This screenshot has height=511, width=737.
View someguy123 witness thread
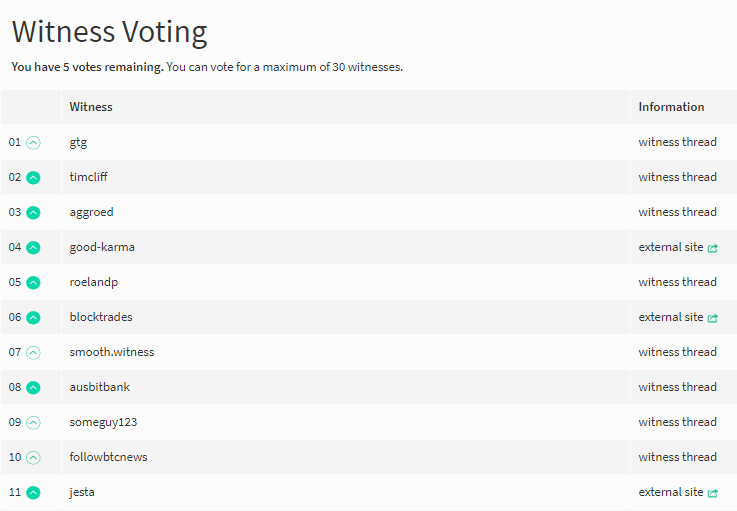pyautogui.click(x=677, y=422)
